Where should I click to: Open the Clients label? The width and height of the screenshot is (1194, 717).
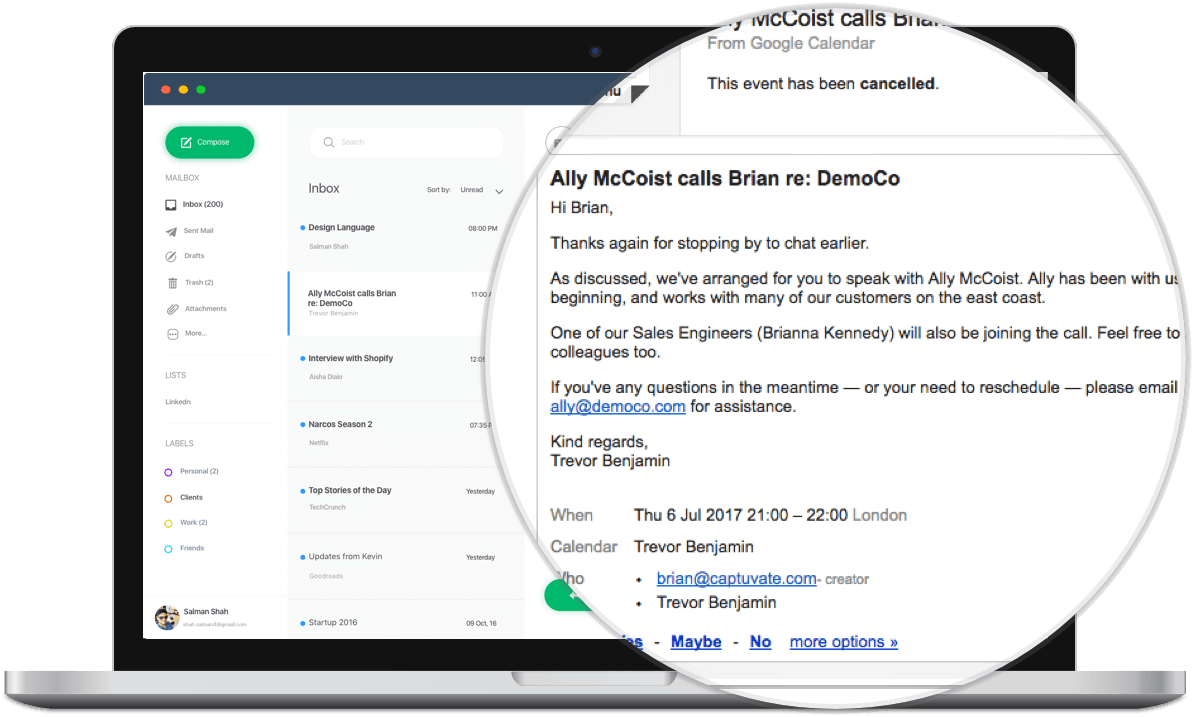pyautogui.click(x=191, y=498)
